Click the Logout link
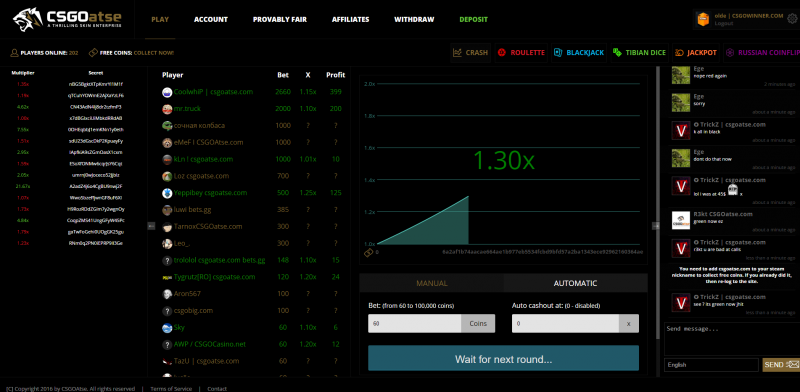 click(x=724, y=23)
